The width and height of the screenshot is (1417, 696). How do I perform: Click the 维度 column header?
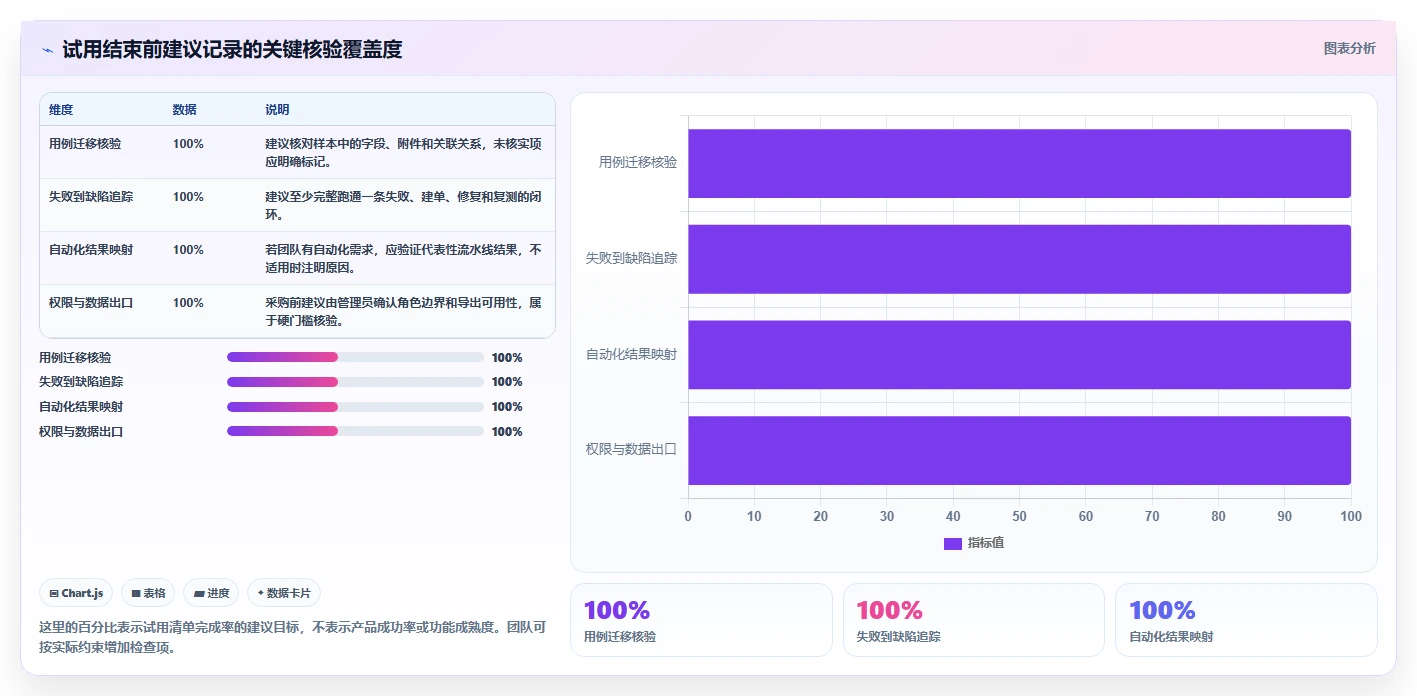click(x=61, y=110)
